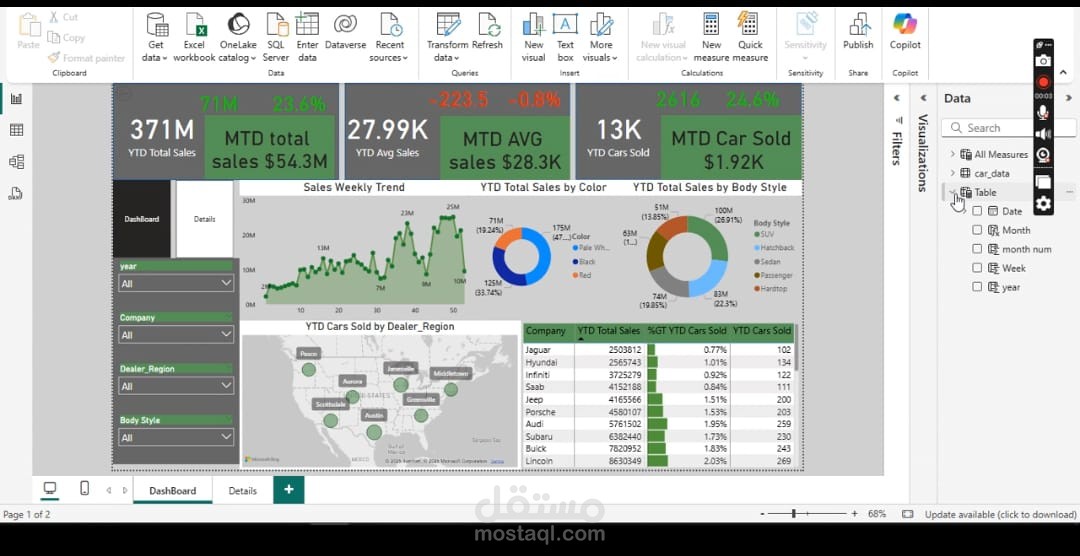This screenshot has height=556, width=1080.
Task: Toggle recorder microphone icon
Action: (1043, 112)
